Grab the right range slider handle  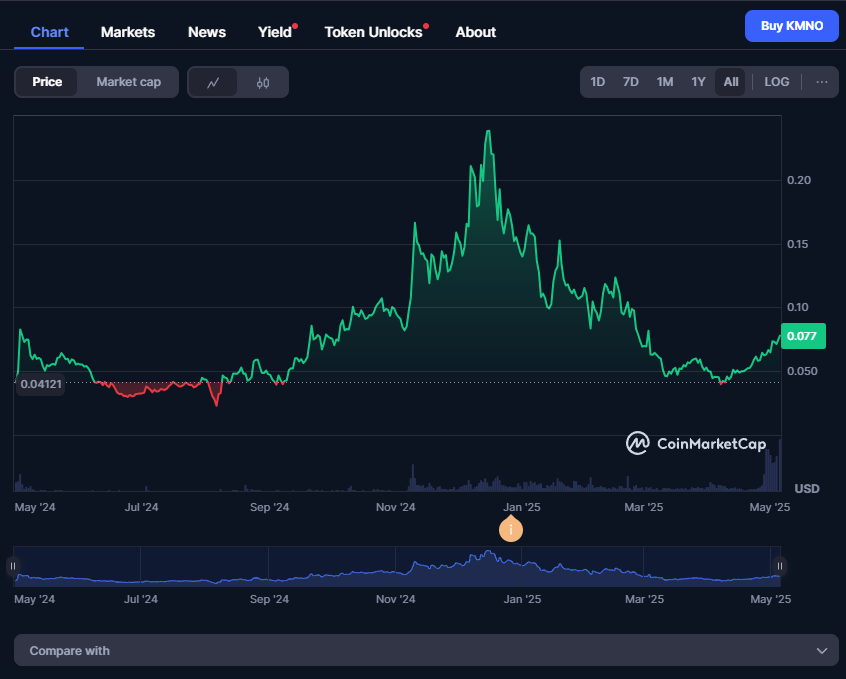click(780, 566)
